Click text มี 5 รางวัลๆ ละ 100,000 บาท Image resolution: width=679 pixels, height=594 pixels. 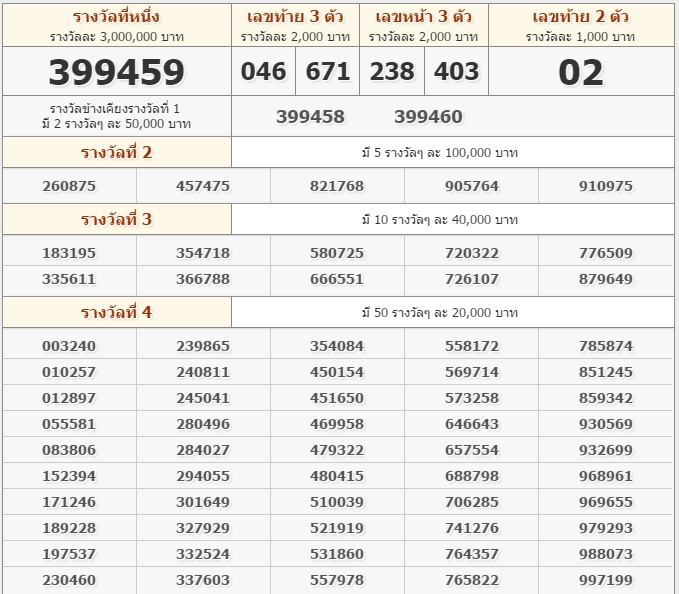tap(440, 153)
